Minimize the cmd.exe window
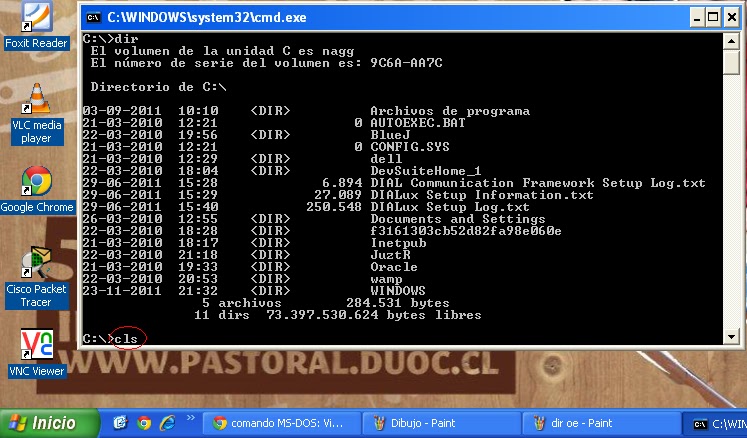The image size is (747, 438). click(x=697, y=18)
